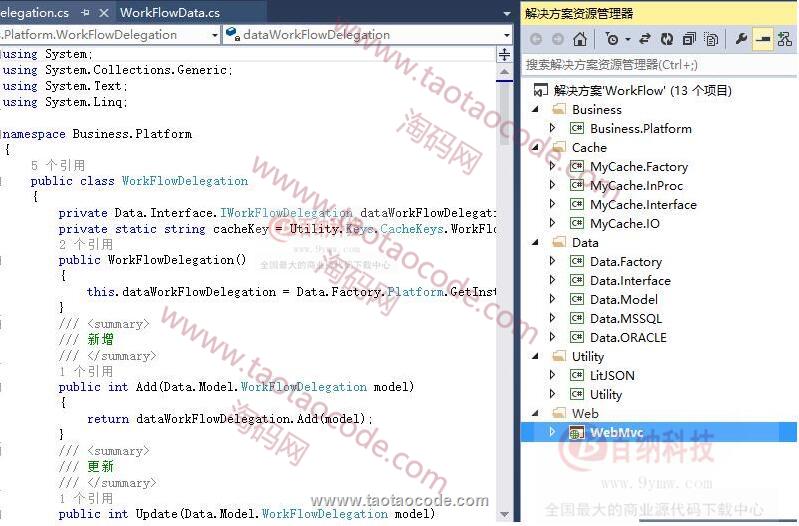Expand the Data.Model project node
The image size is (799, 526).
[x=552, y=300]
